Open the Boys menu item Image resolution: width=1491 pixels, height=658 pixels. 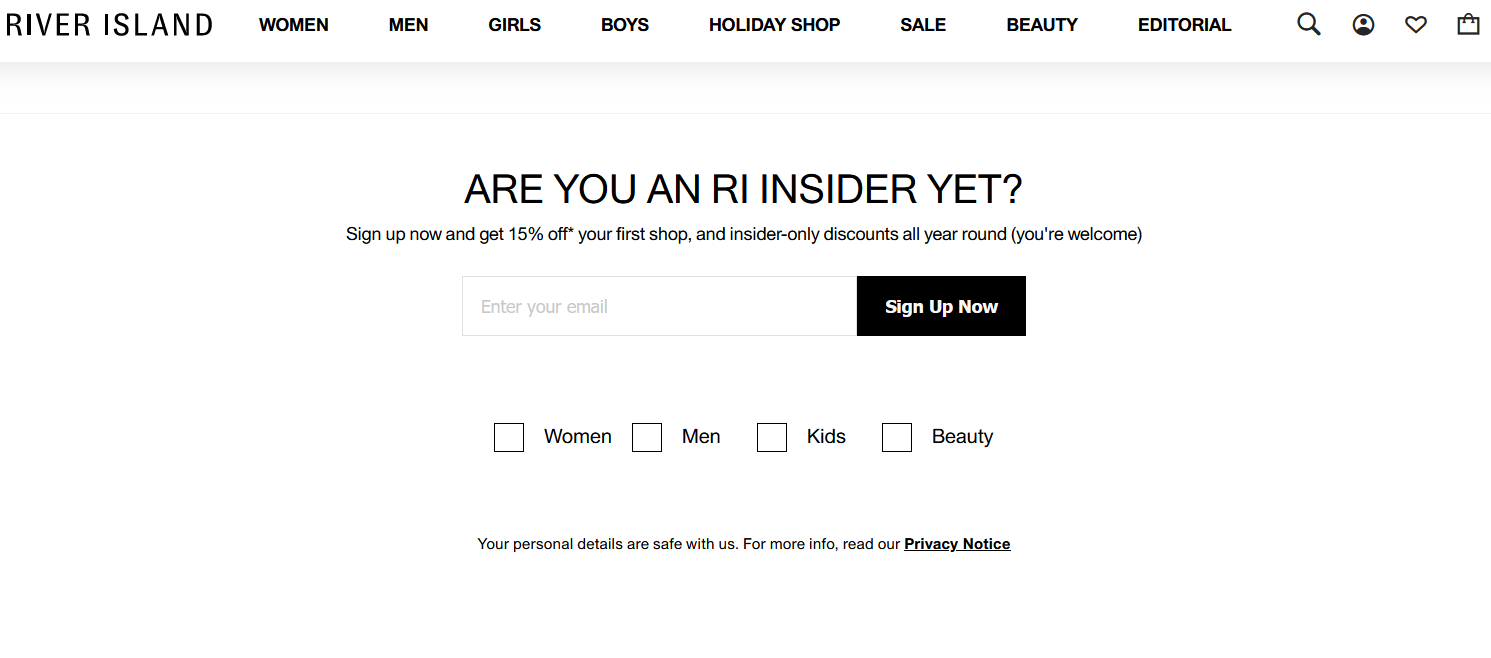[x=625, y=25]
